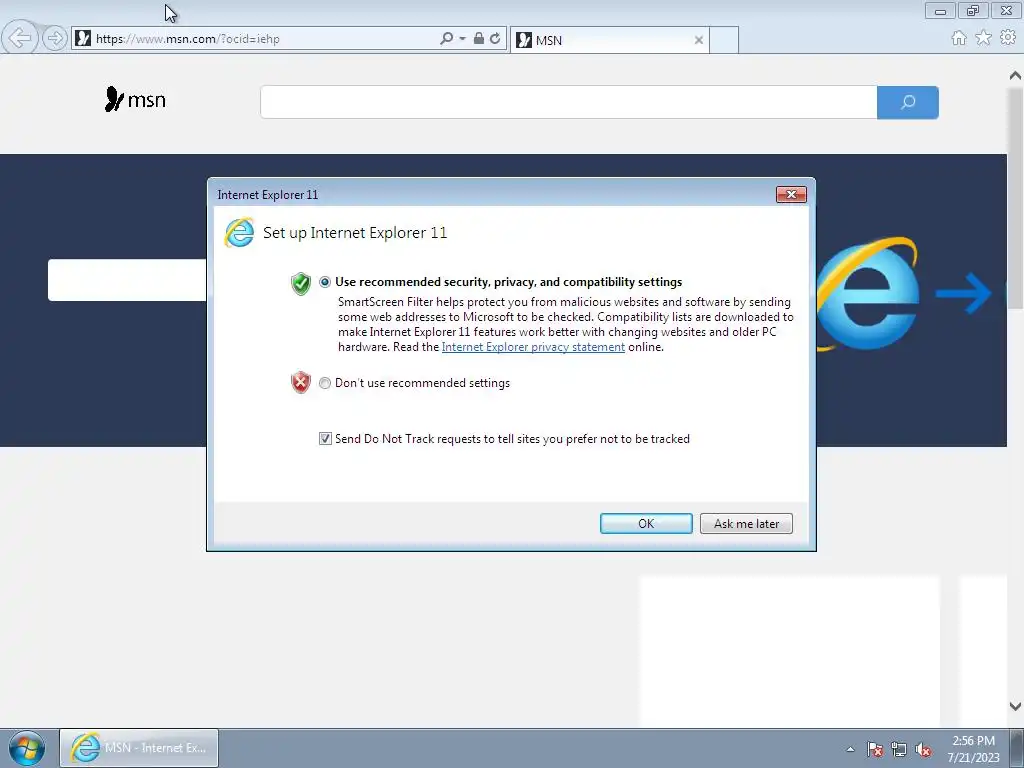The image size is (1024, 768).
Task: Click the security lock icon in address bar
Action: [x=479, y=39]
